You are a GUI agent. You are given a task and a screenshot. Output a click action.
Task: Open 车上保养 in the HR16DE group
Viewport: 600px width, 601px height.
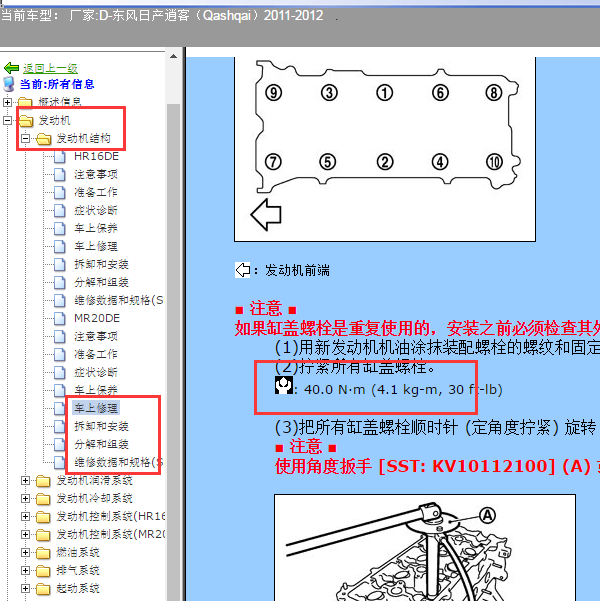[x=96, y=228]
